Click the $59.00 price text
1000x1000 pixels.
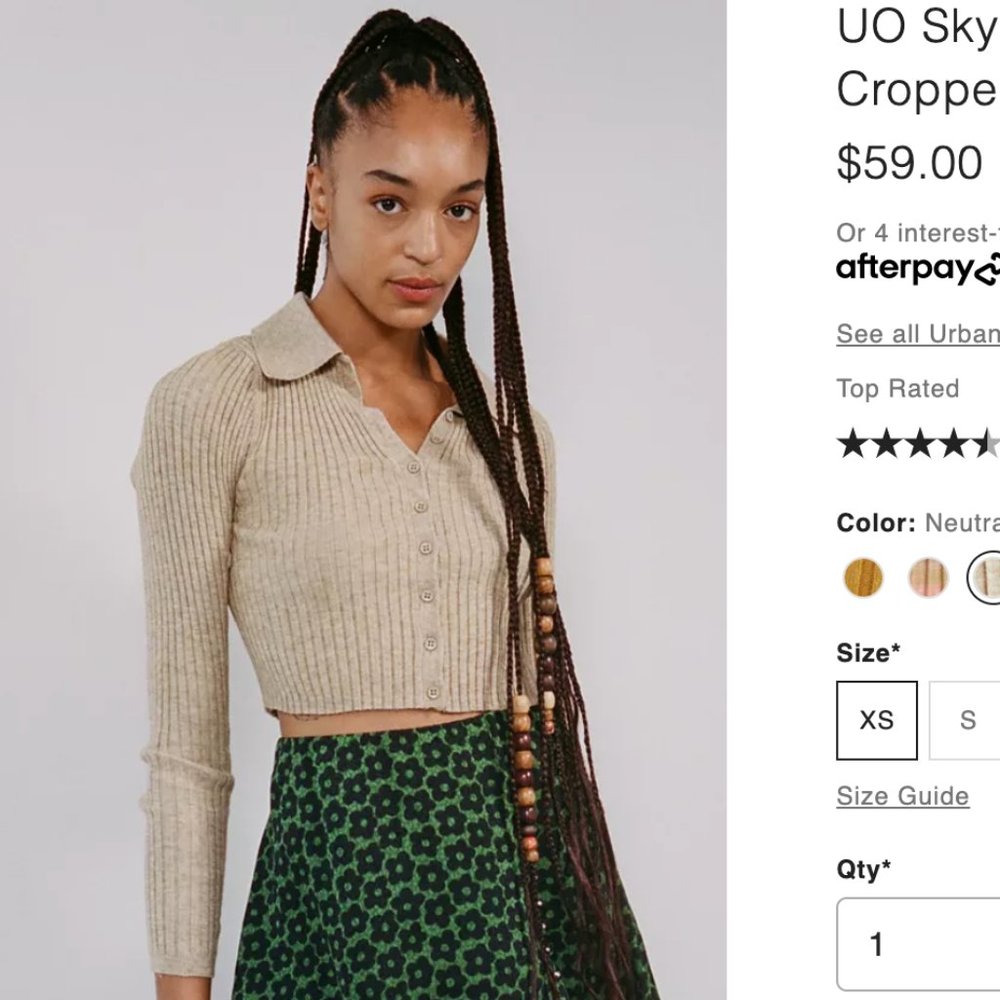coord(908,160)
